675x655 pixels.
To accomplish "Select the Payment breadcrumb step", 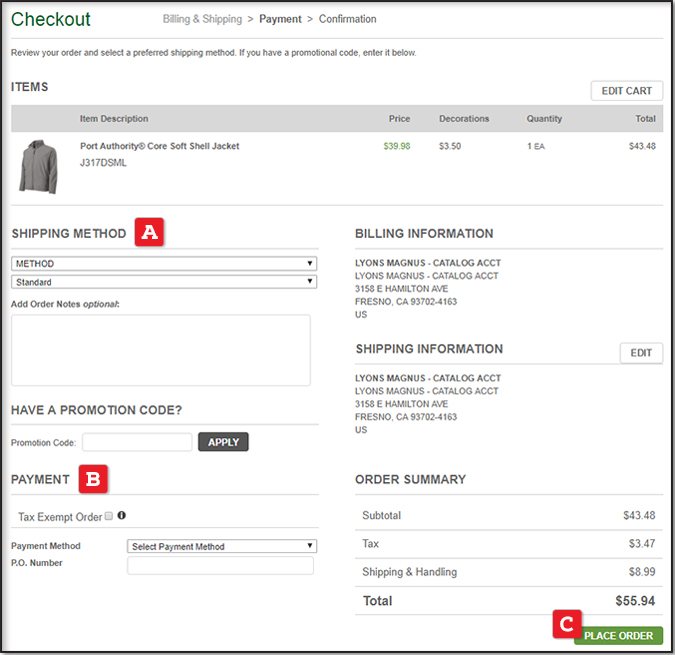I will tap(280, 19).
